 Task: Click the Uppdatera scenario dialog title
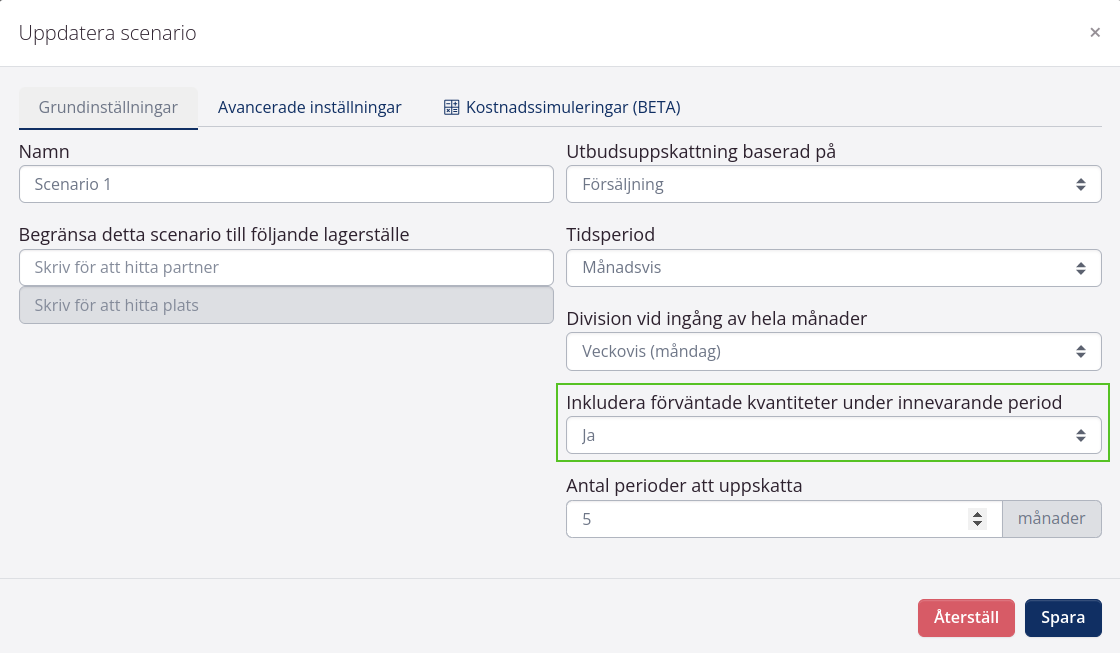pyautogui.click(x=107, y=32)
